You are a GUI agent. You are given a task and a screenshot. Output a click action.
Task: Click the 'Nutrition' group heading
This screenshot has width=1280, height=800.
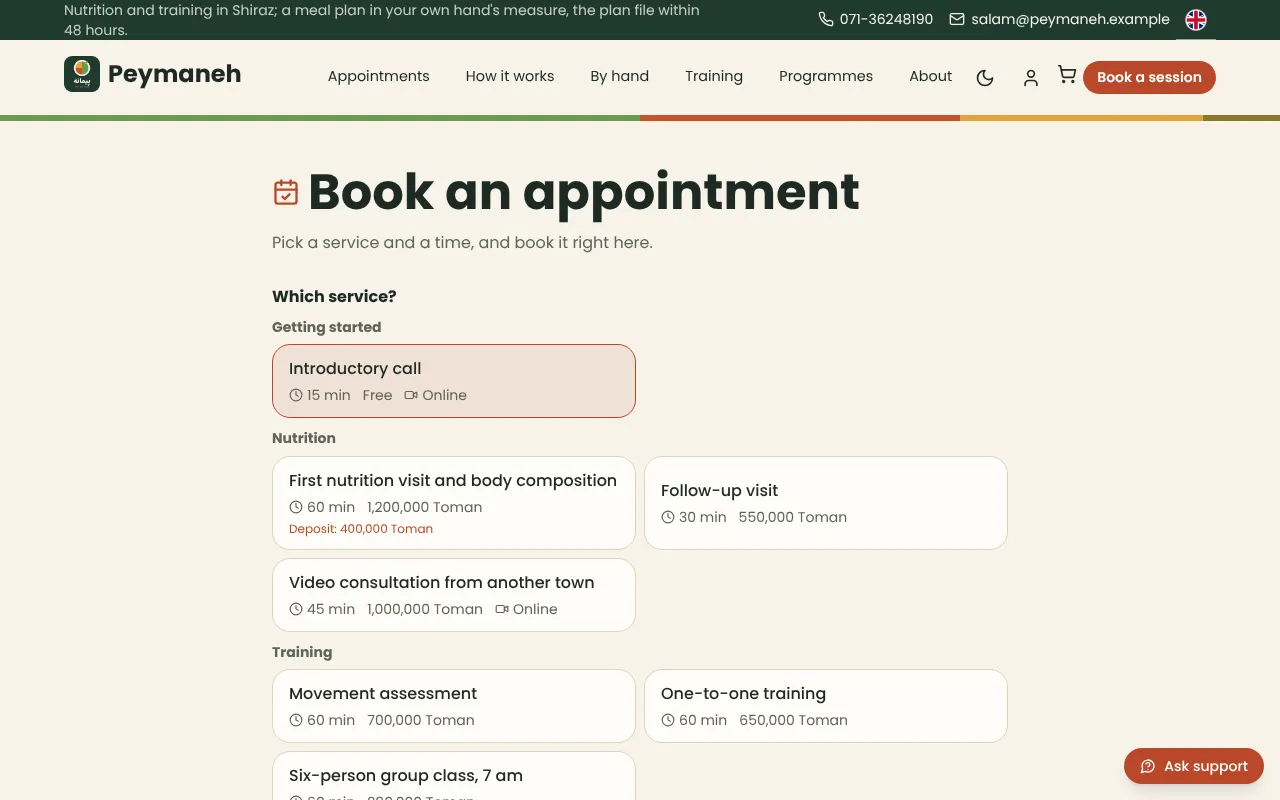point(304,438)
